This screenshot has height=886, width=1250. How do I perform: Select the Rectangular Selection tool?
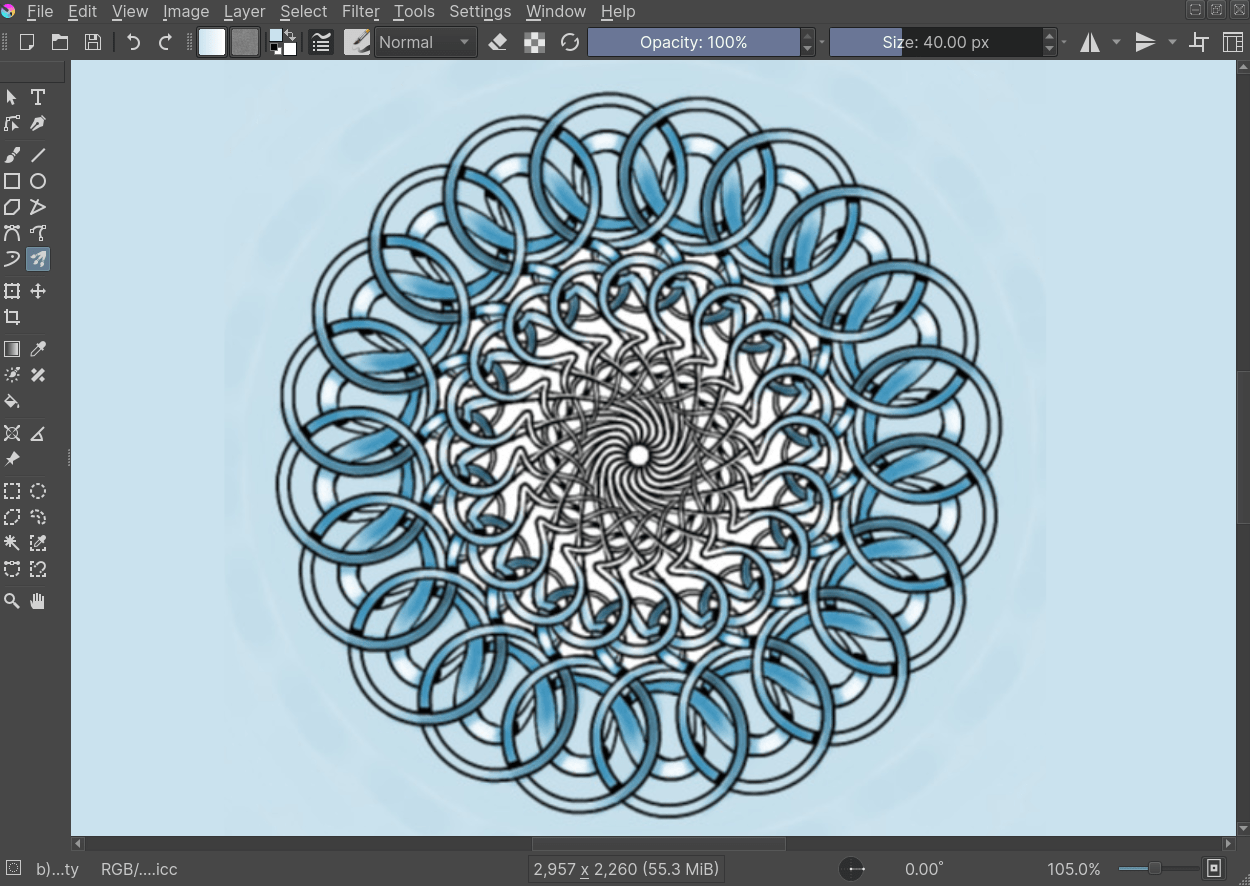(x=12, y=491)
